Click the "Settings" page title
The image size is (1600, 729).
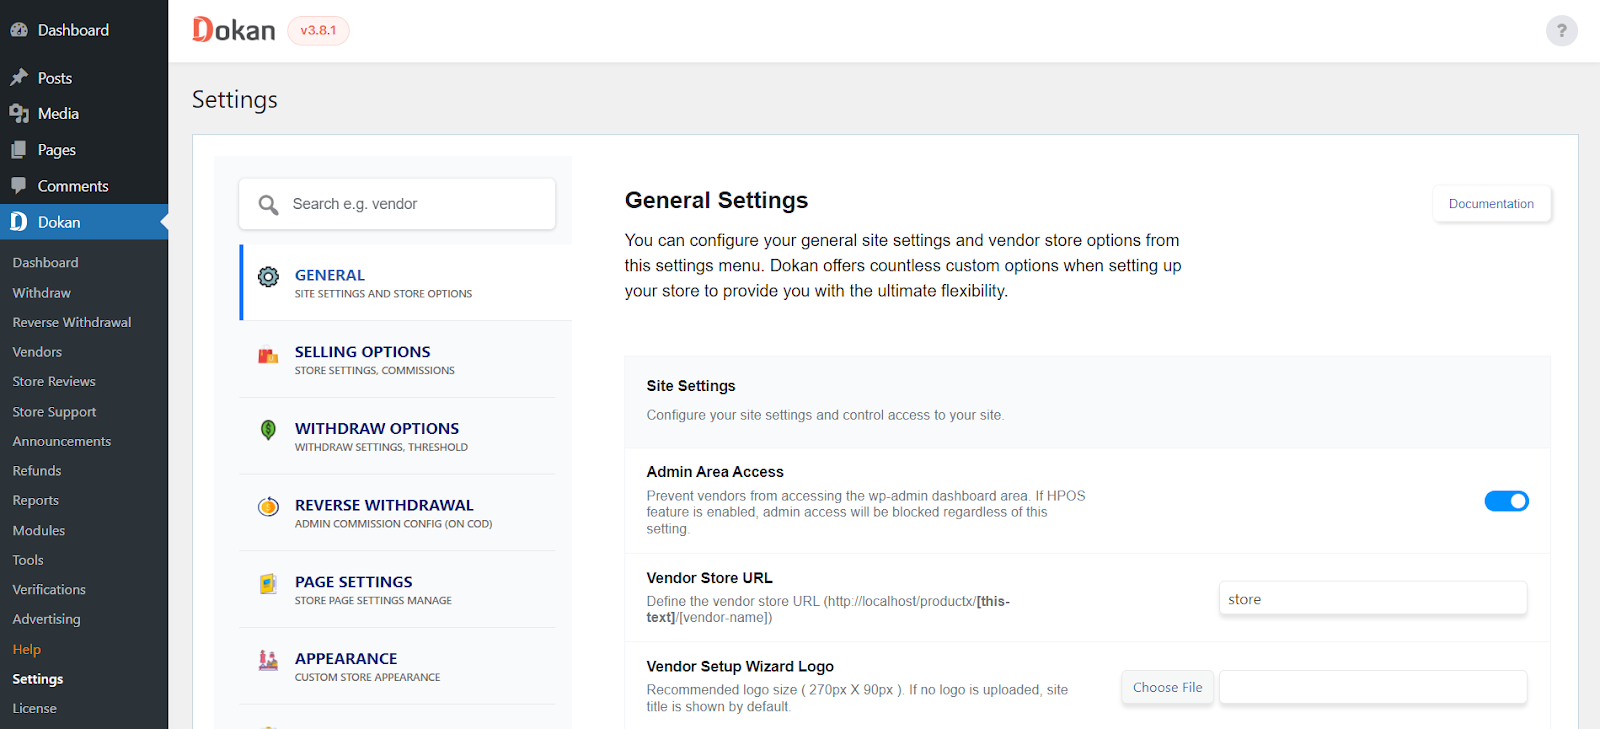[235, 99]
